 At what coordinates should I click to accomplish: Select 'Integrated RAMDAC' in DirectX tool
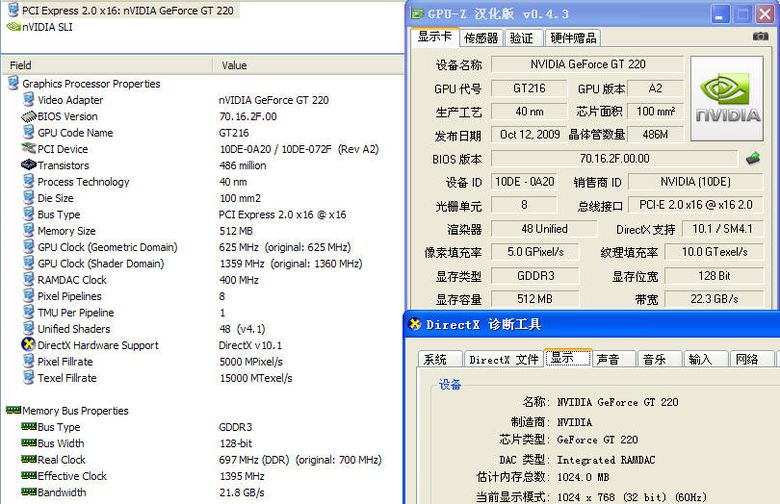point(606,460)
